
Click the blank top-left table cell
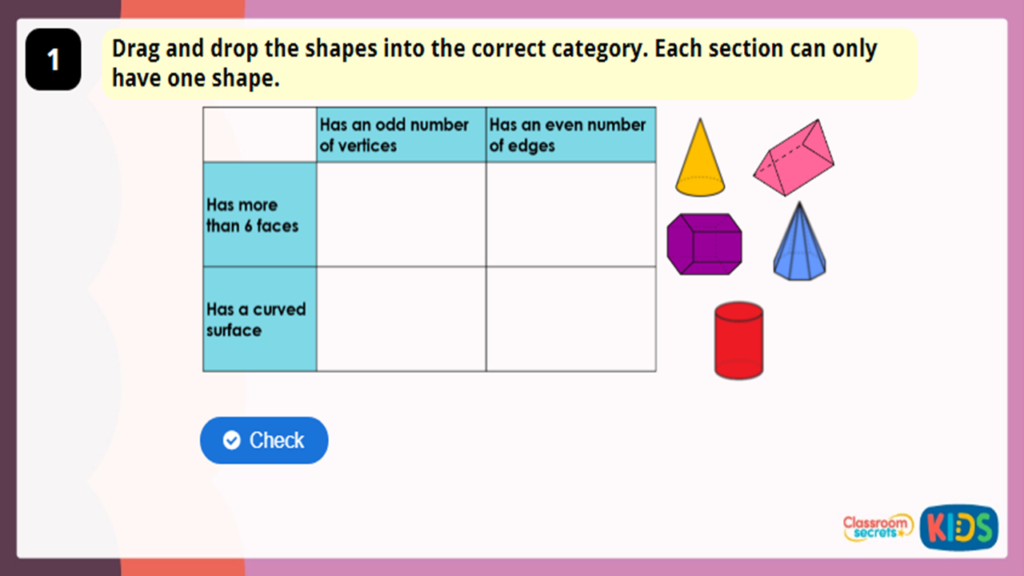click(258, 134)
